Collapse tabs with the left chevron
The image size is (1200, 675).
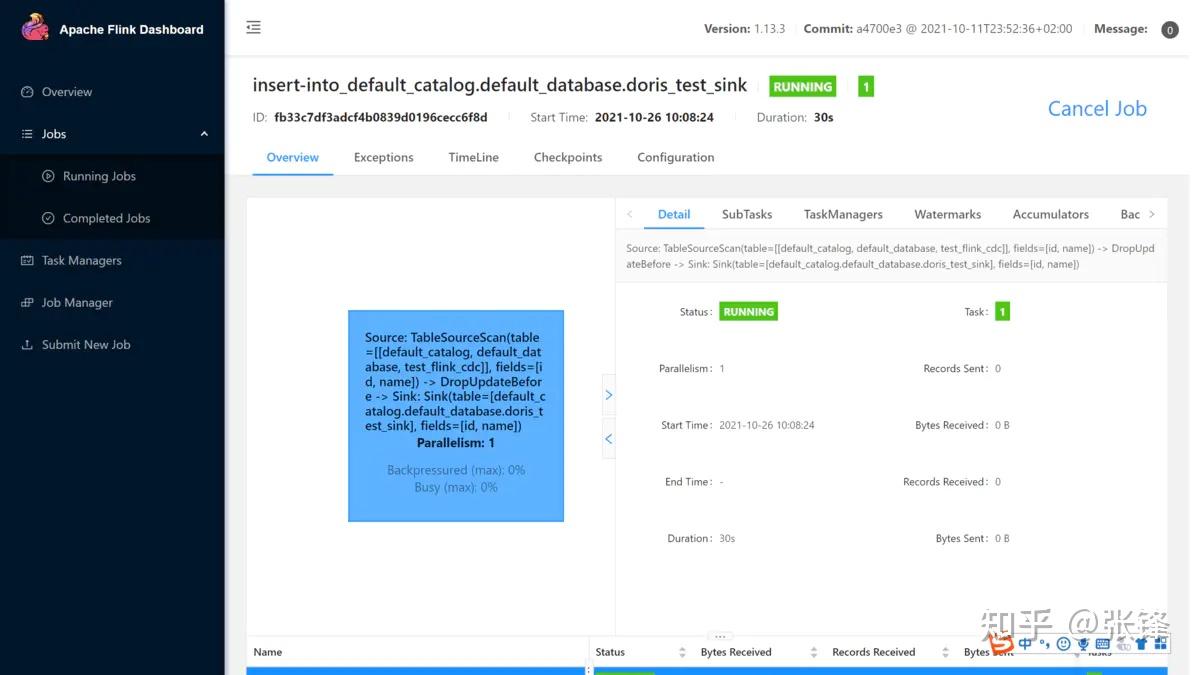point(627,214)
